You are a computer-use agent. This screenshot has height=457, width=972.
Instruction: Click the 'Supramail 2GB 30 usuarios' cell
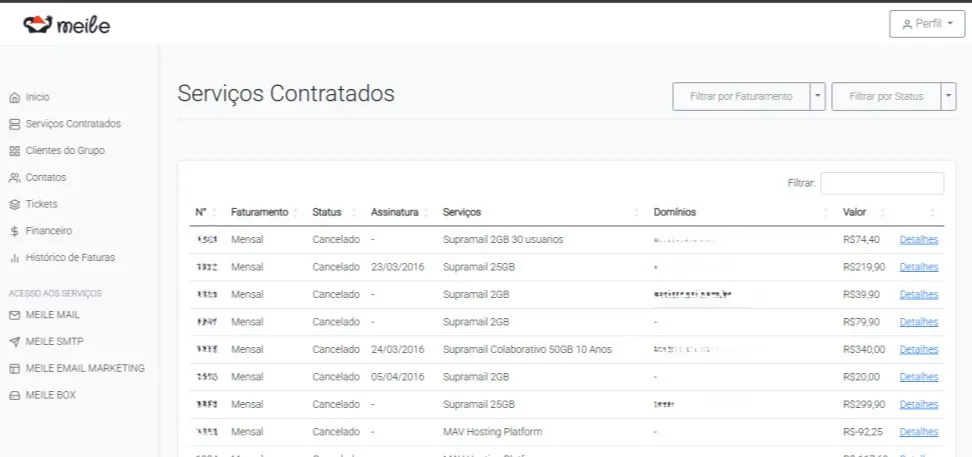[503, 239]
